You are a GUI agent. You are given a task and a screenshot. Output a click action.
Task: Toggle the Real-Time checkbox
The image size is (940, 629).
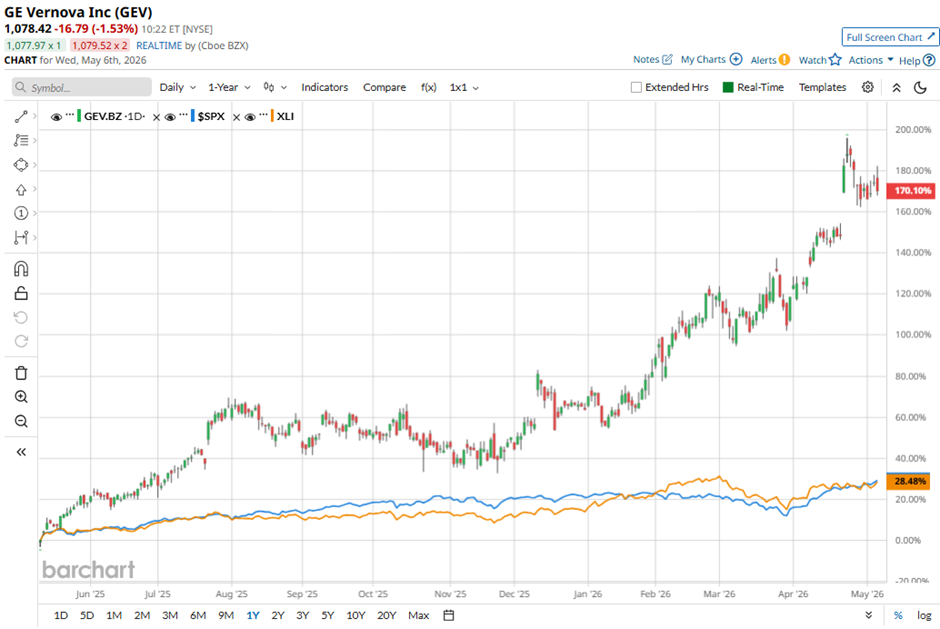click(x=728, y=88)
